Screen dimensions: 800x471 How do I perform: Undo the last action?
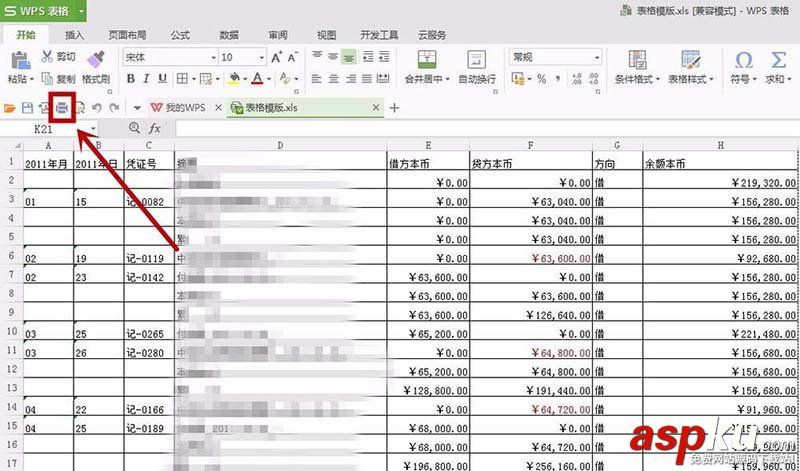point(96,108)
